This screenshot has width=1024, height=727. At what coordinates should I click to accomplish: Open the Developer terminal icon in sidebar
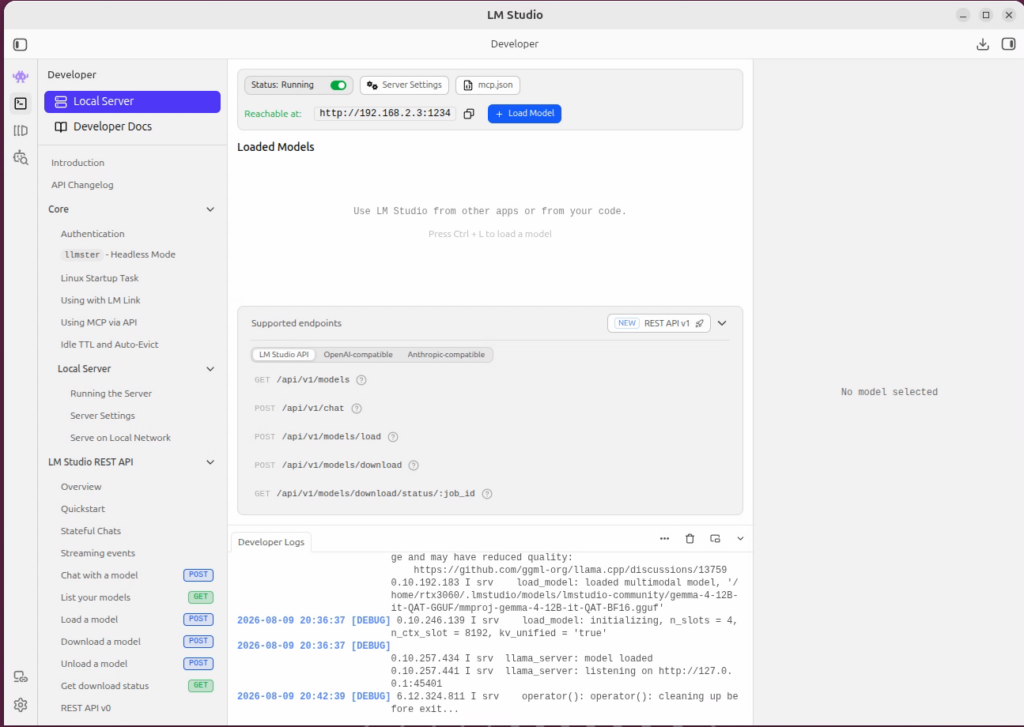[20, 103]
